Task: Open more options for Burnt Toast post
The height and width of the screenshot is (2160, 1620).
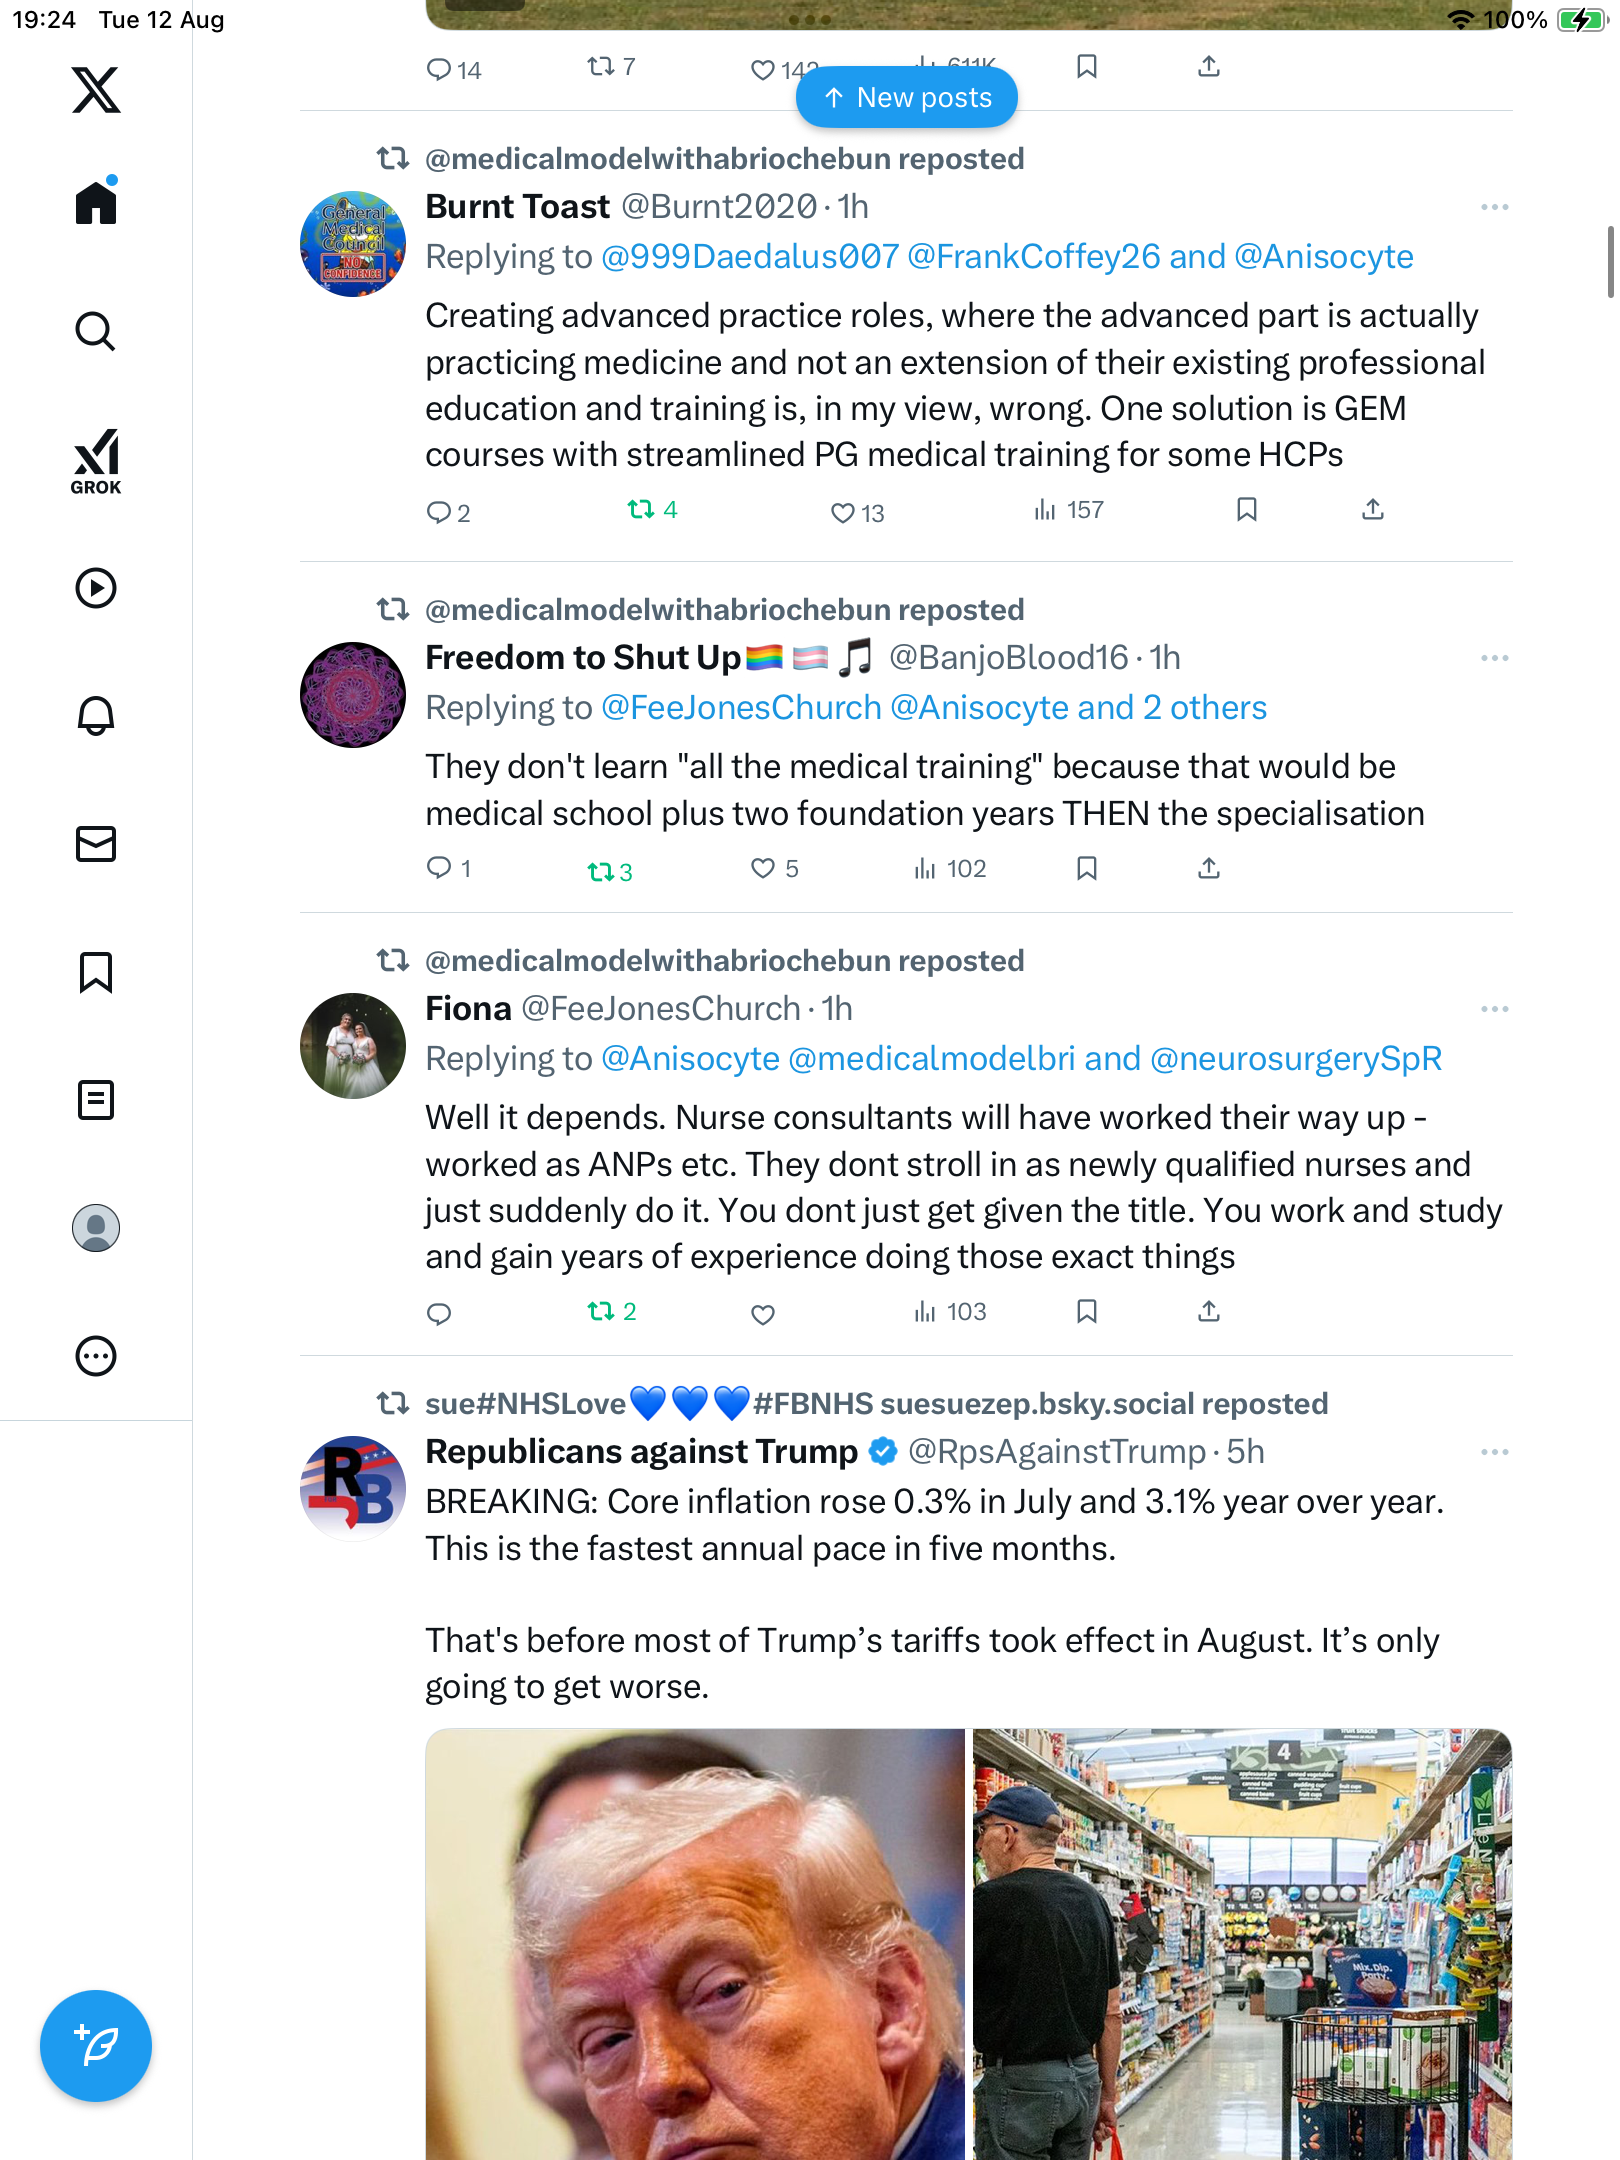Action: pyautogui.click(x=1494, y=207)
